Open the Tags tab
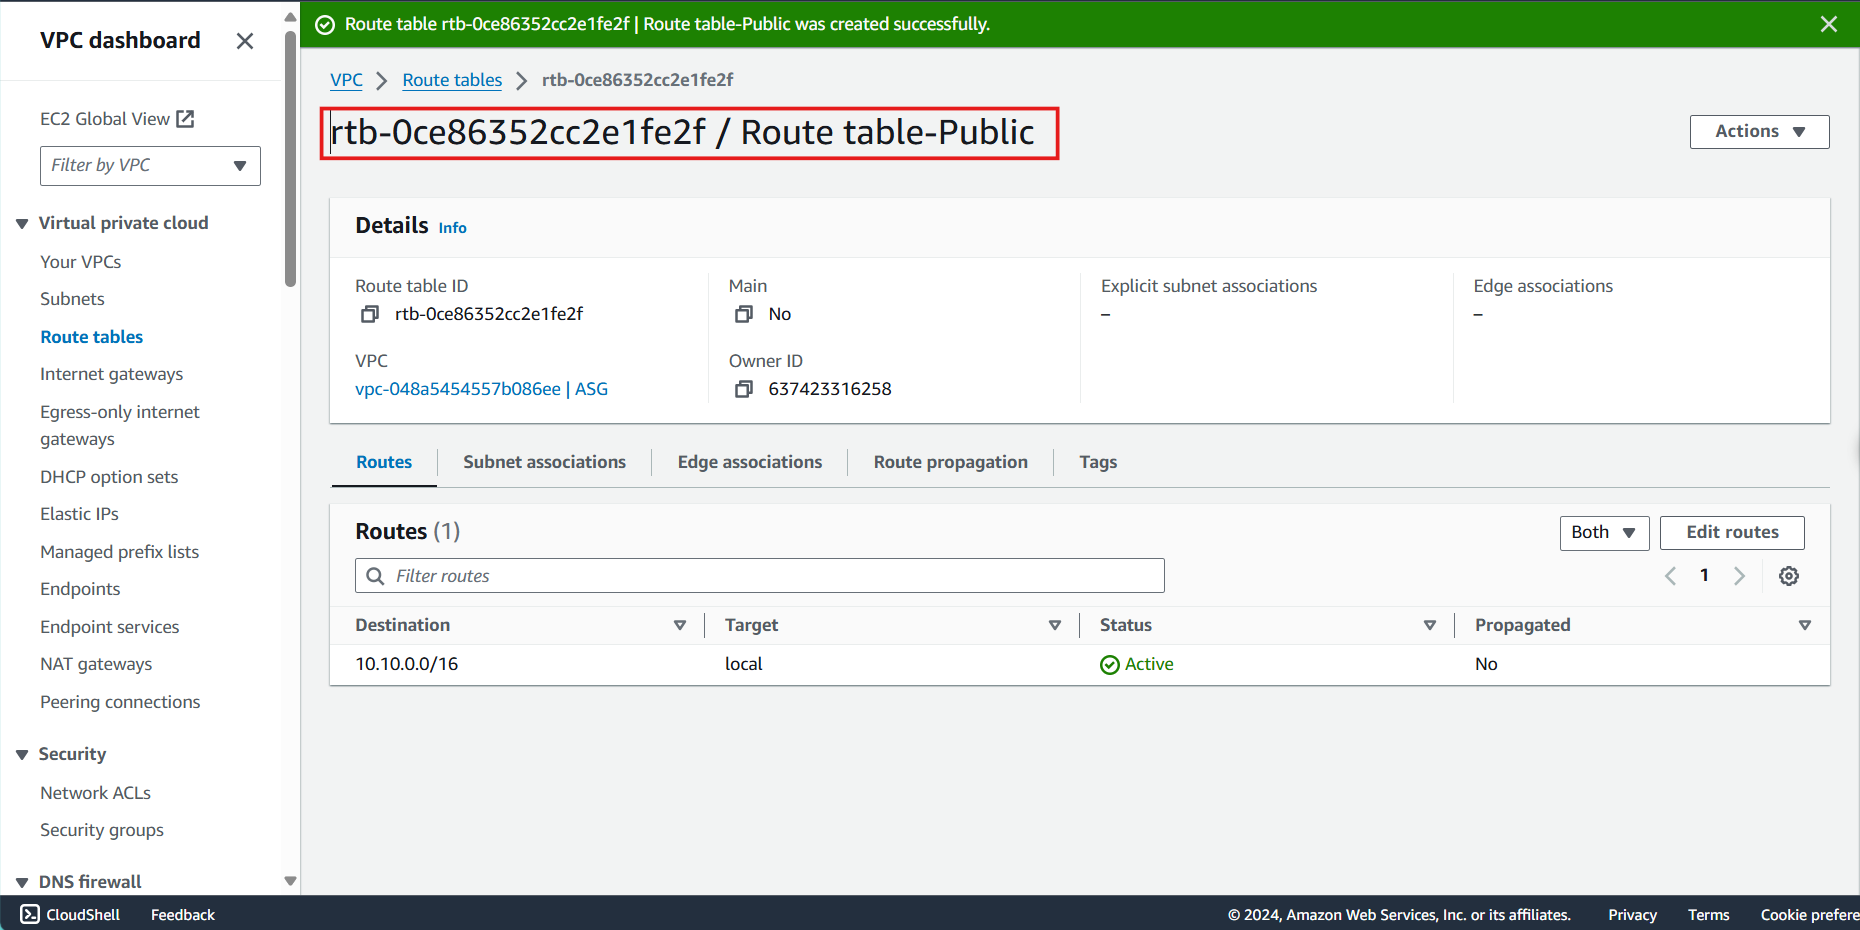Image resolution: width=1860 pixels, height=930 pixels. point(1097,461)
